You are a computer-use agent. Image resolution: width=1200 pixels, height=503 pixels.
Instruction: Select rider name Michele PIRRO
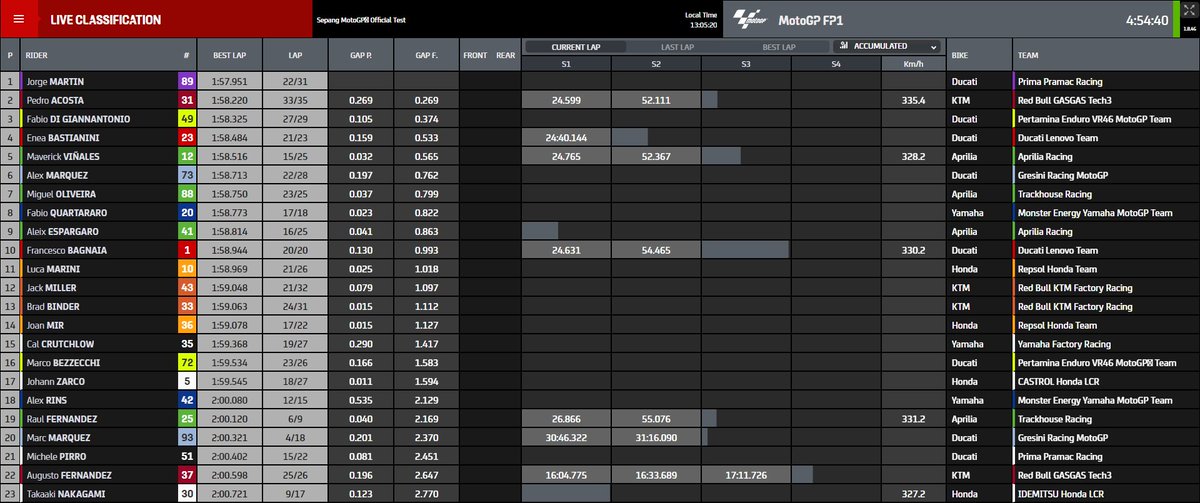click(56, 457)
